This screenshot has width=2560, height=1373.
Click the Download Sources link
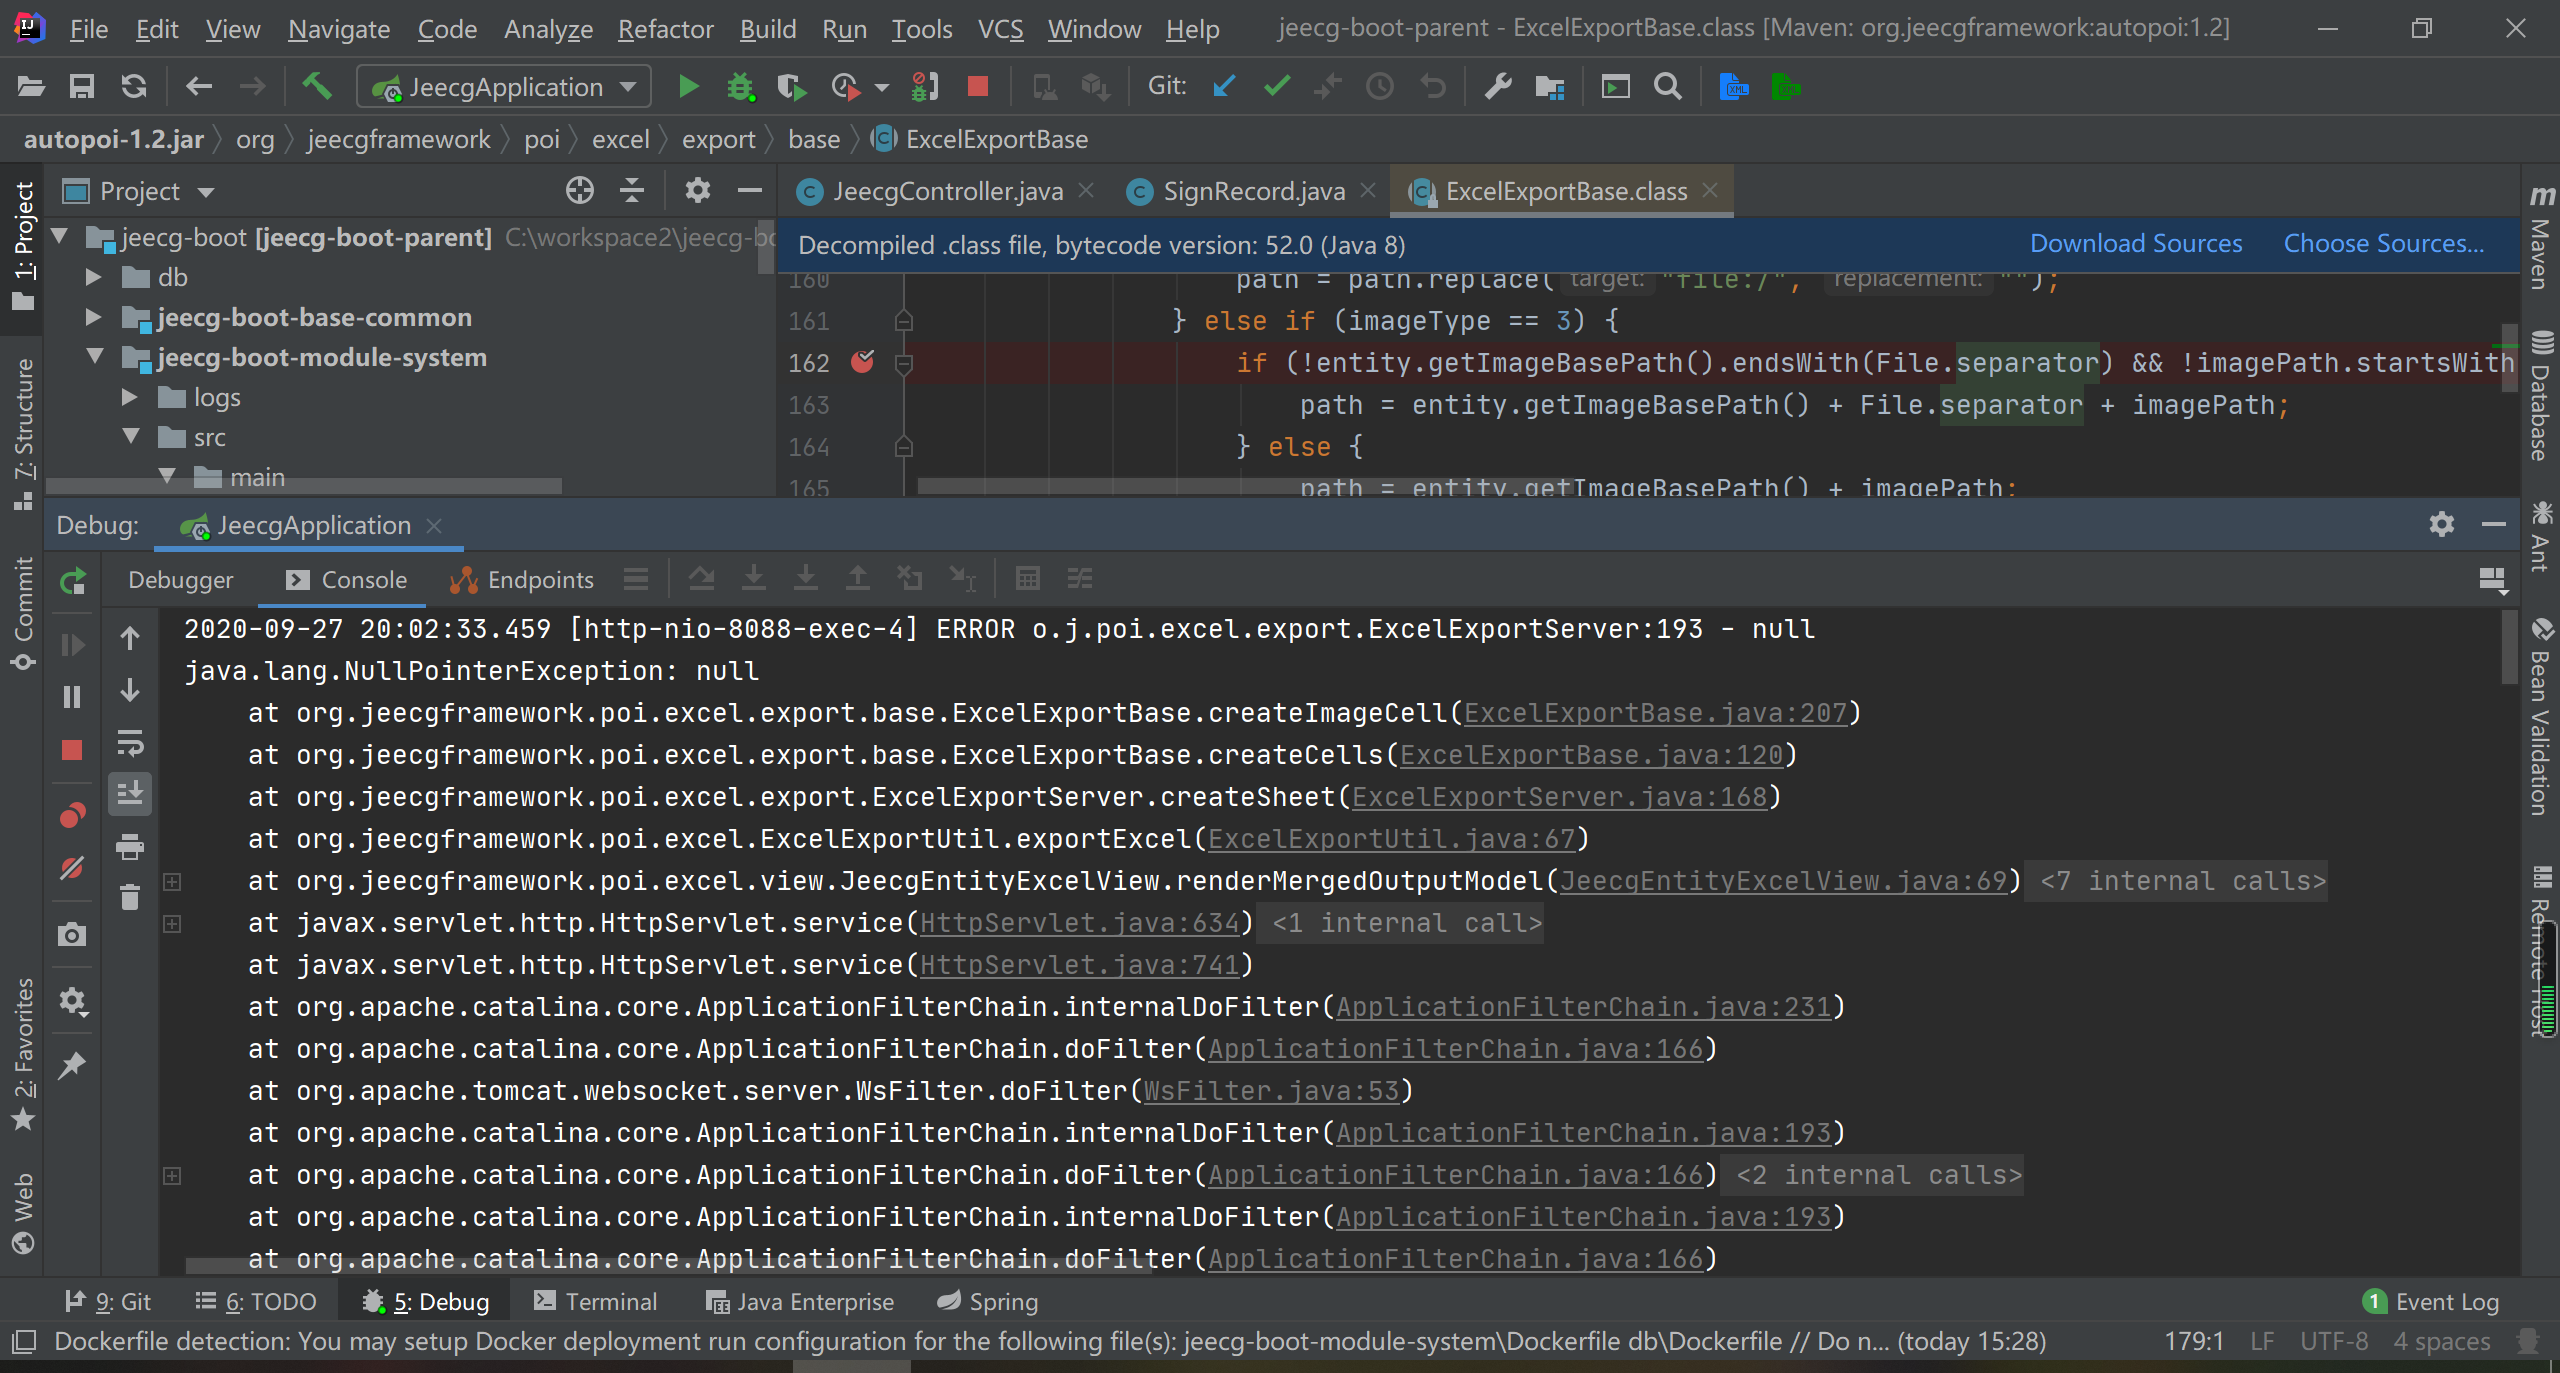[x=2136, y=243]
